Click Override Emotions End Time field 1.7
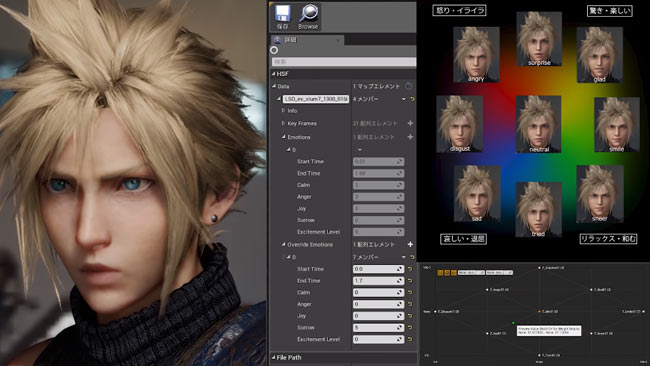The image size is (650, 366). pyautogui.click(x=378, y=281)
